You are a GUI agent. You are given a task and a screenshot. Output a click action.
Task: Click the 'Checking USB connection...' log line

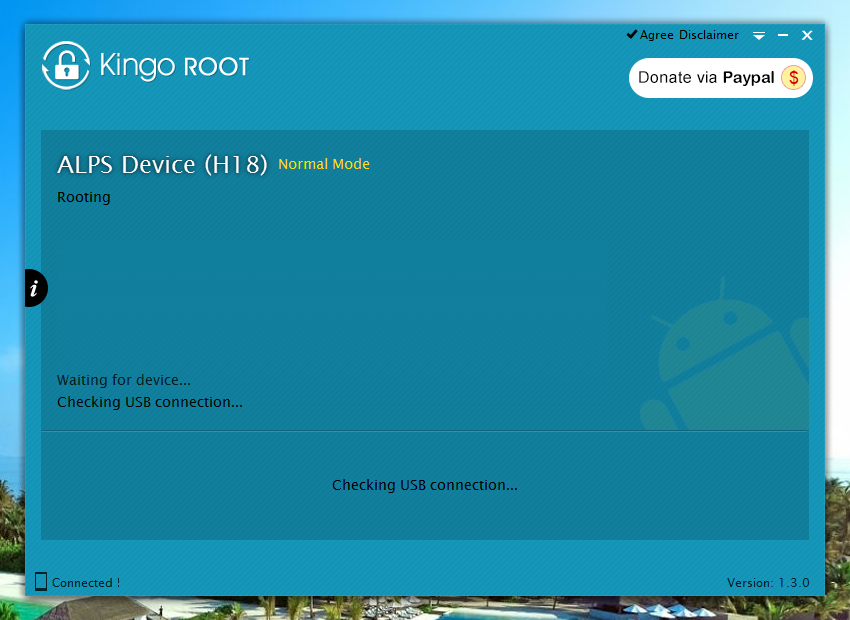pyautogui.click(x=150, y=402)
